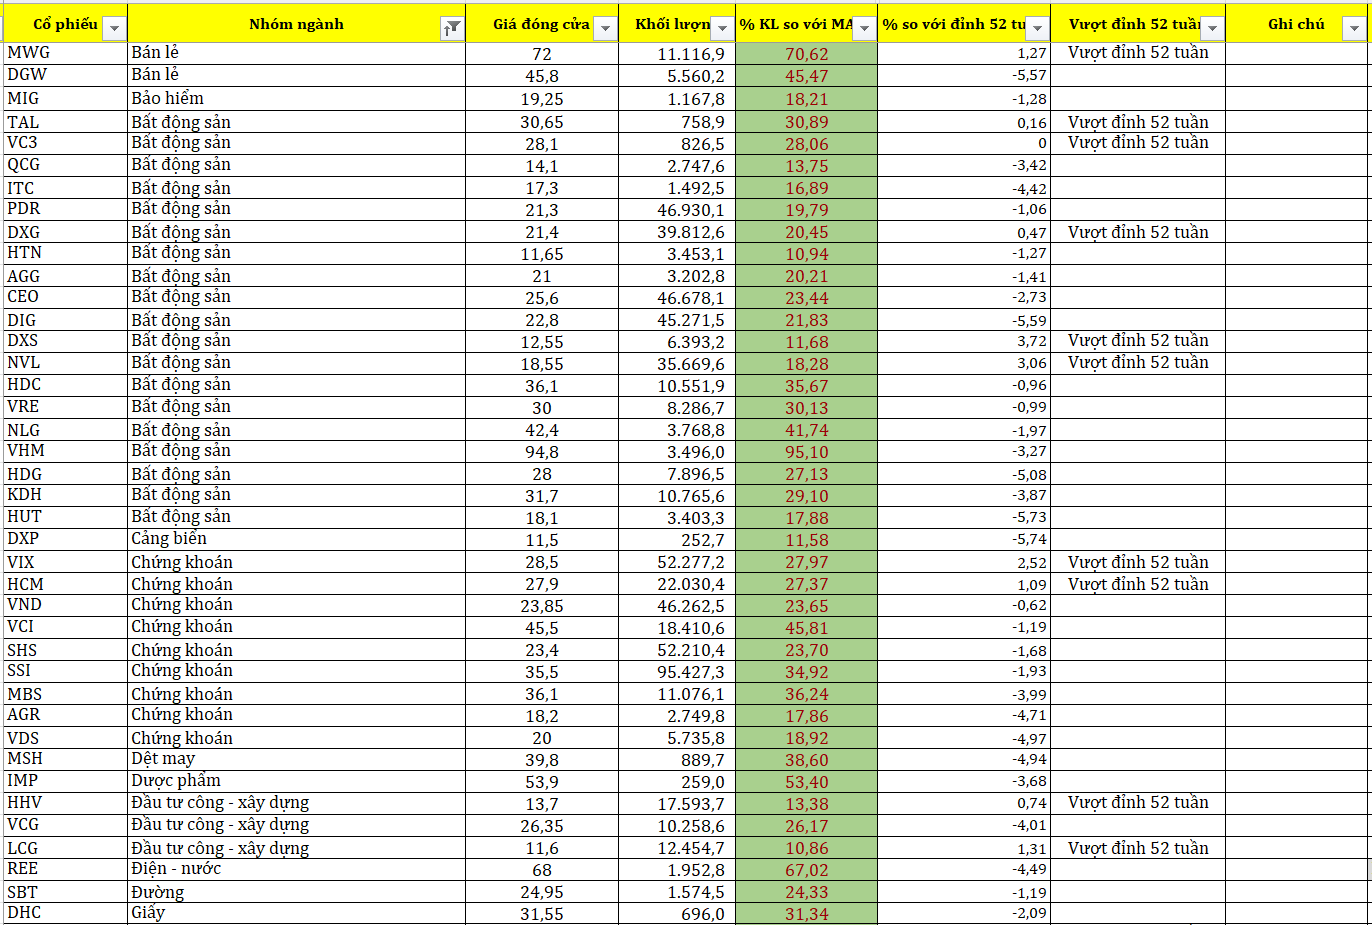
Task: Click the green 70,62 cell for MWG
Action: coord(806,53)
